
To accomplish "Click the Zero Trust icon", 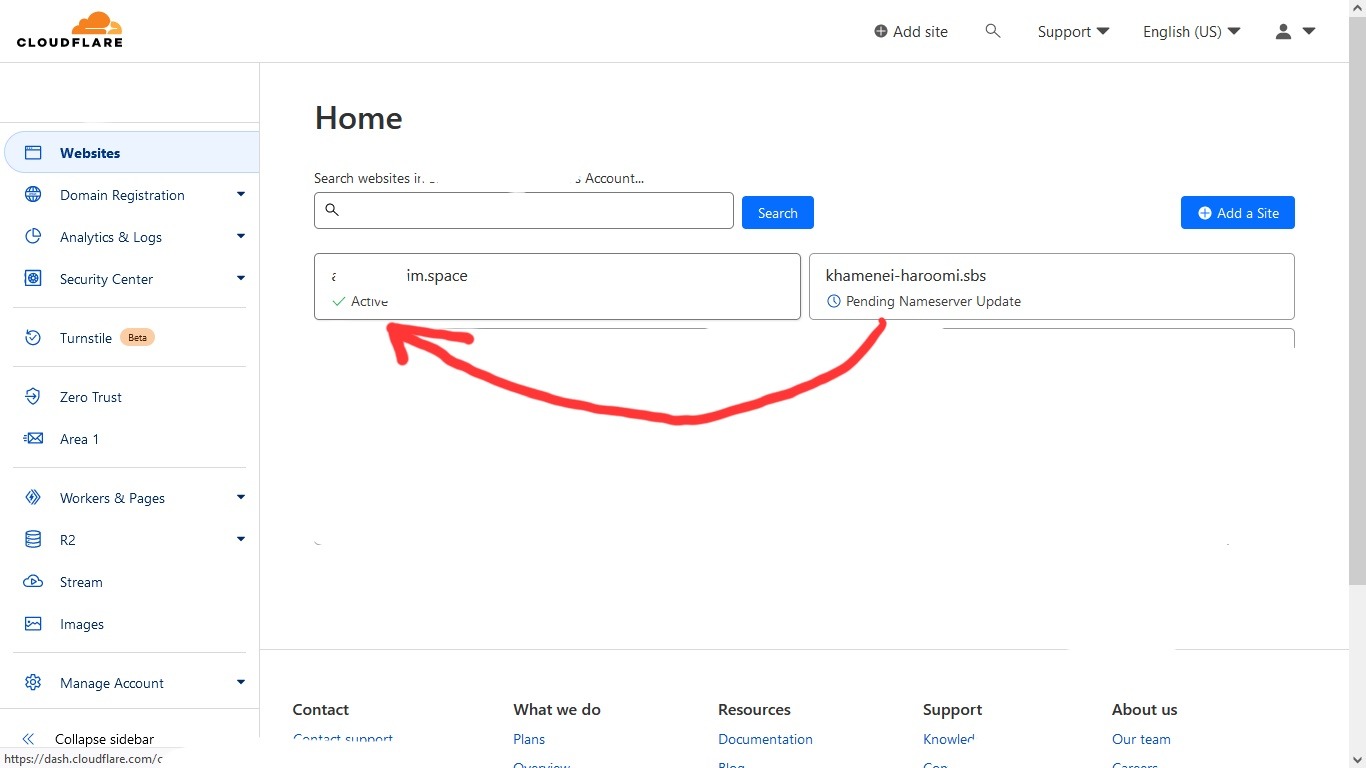I will tap(33, 397).
